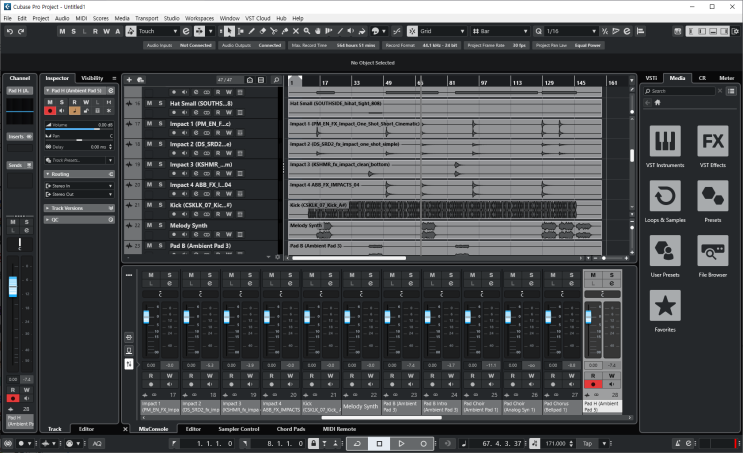Click the Sends section in Channel strip
Screen dimensions: 743x453
click(x=19, y=165)
